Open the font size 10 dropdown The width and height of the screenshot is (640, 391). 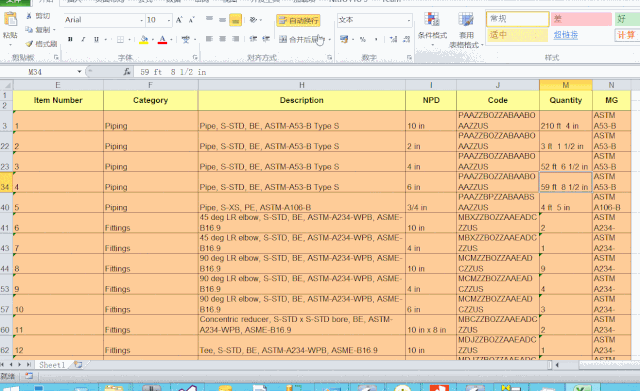(169, 20)
